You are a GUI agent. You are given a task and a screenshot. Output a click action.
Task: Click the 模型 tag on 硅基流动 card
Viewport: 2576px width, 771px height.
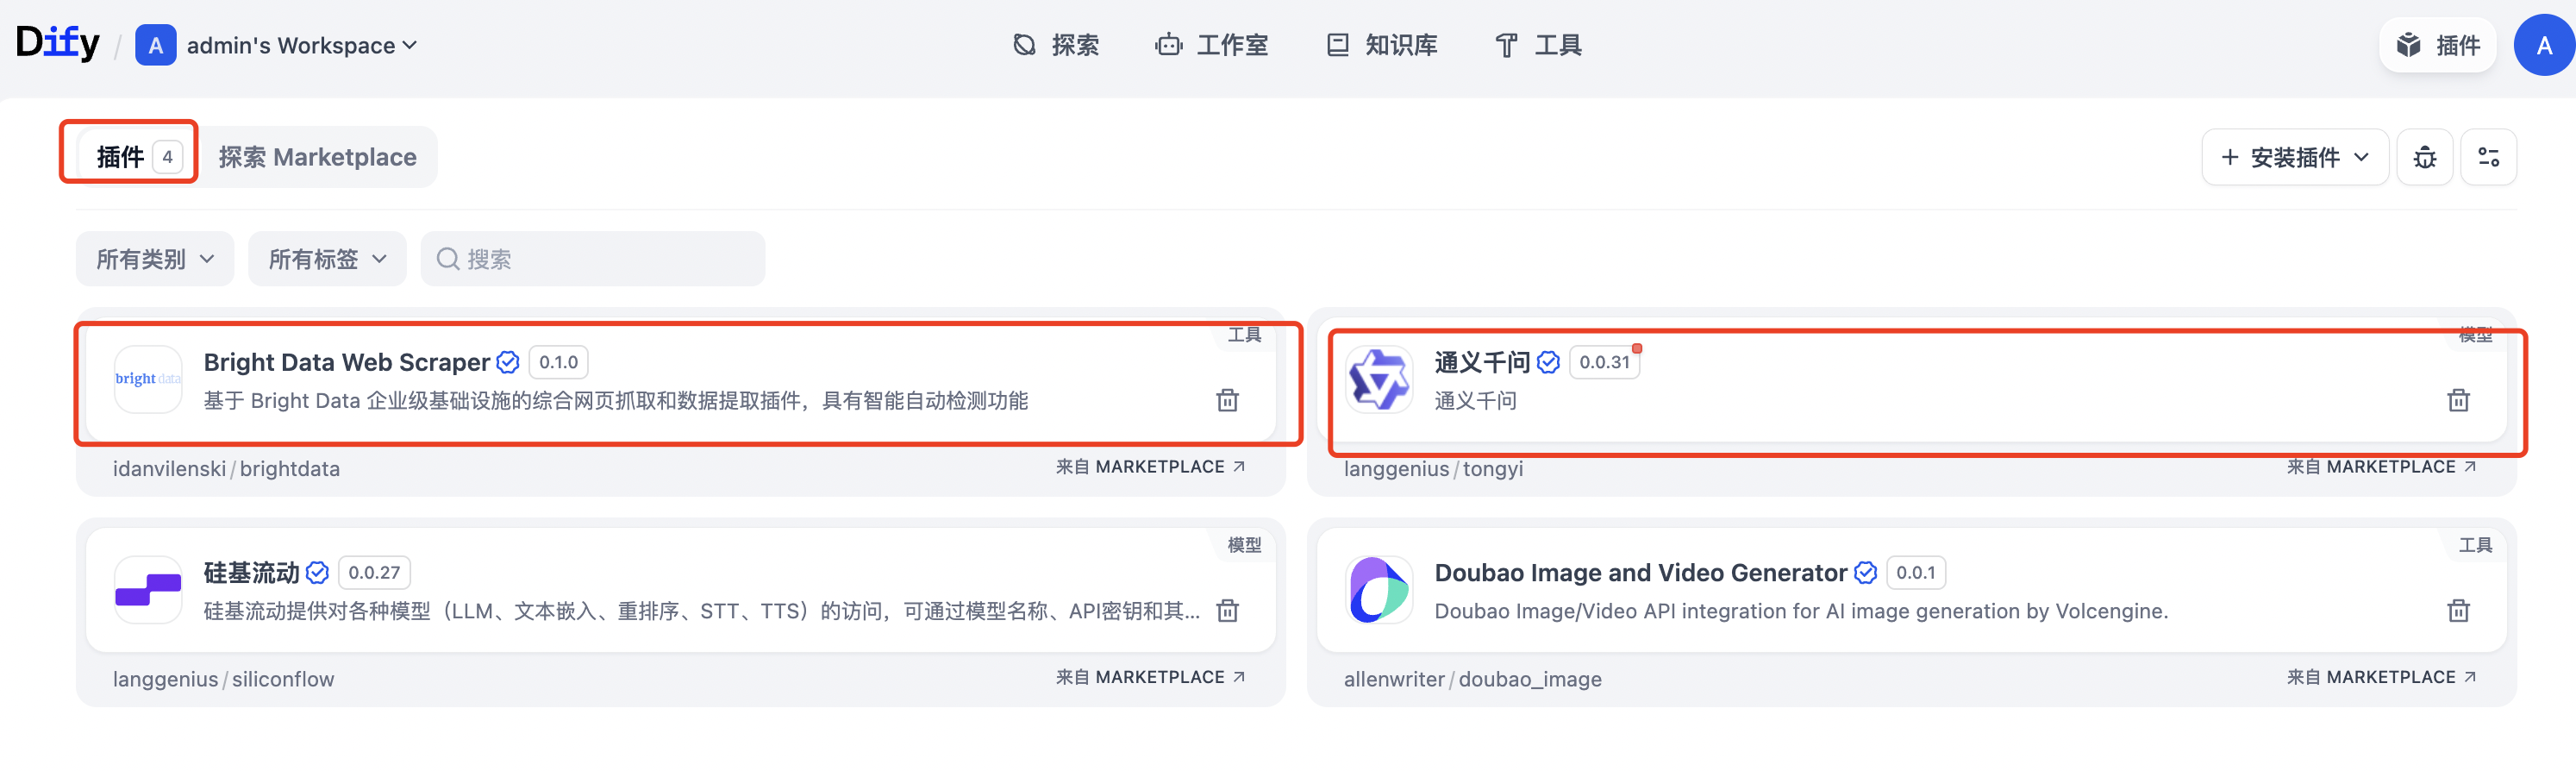[x=1244, y=545]
